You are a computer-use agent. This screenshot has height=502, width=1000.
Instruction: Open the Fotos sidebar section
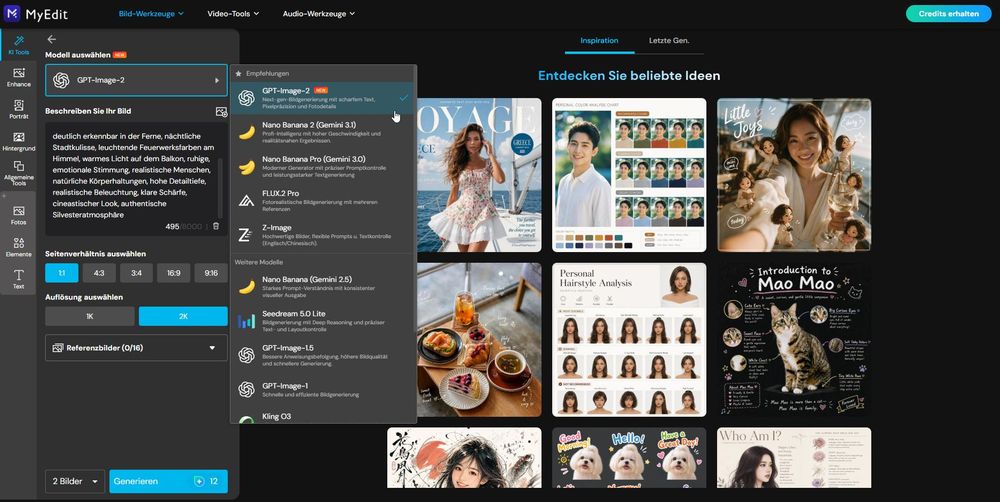[x=18, y=216]
